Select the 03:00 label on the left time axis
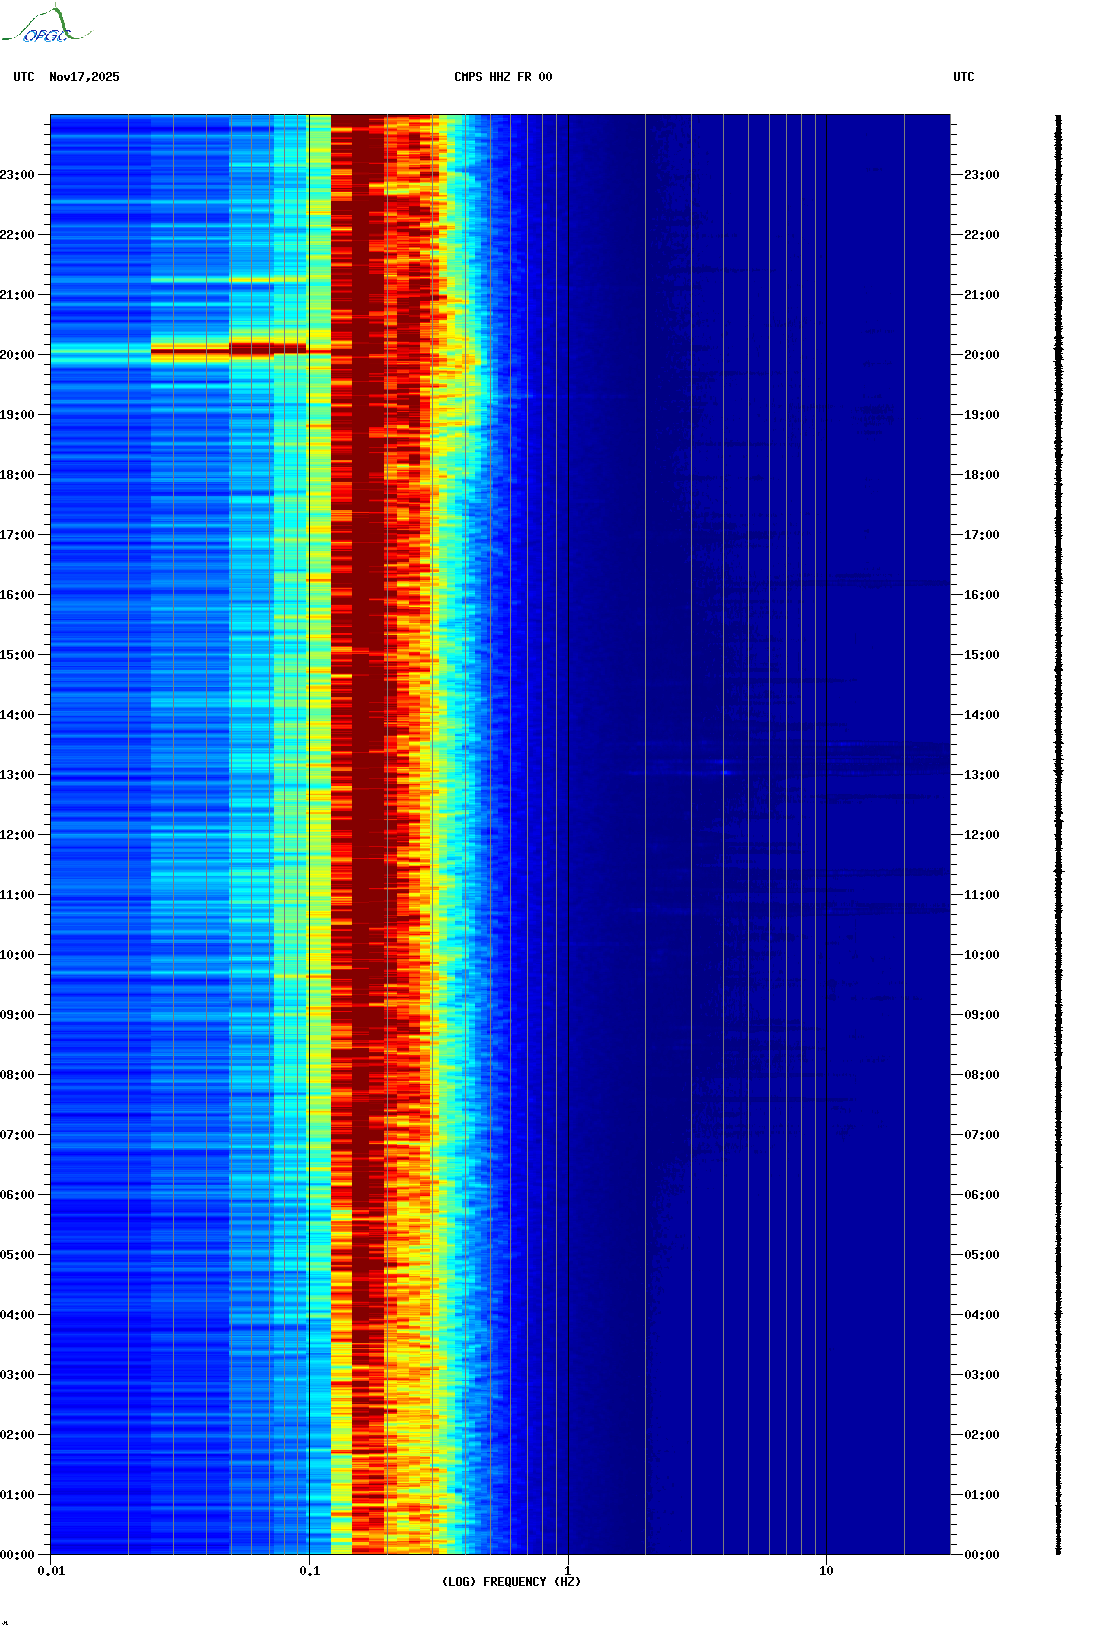Screen dimensions: 1102x1634 pyautogui.click(x=17, y=1375)
